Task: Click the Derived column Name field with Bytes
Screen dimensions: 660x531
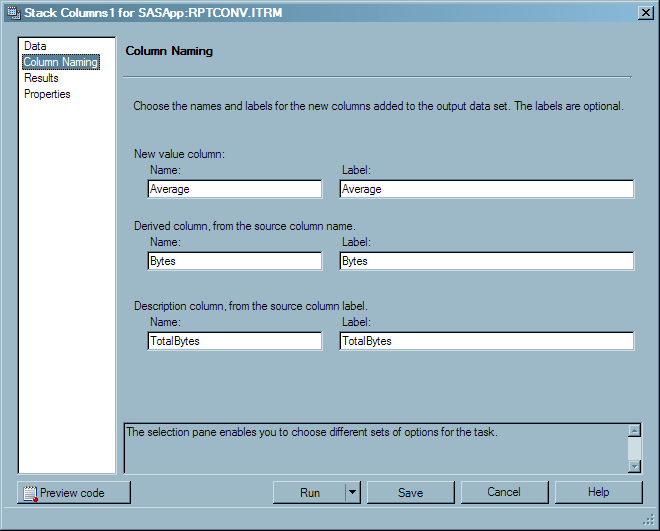Action: click(x=235, y=261)
